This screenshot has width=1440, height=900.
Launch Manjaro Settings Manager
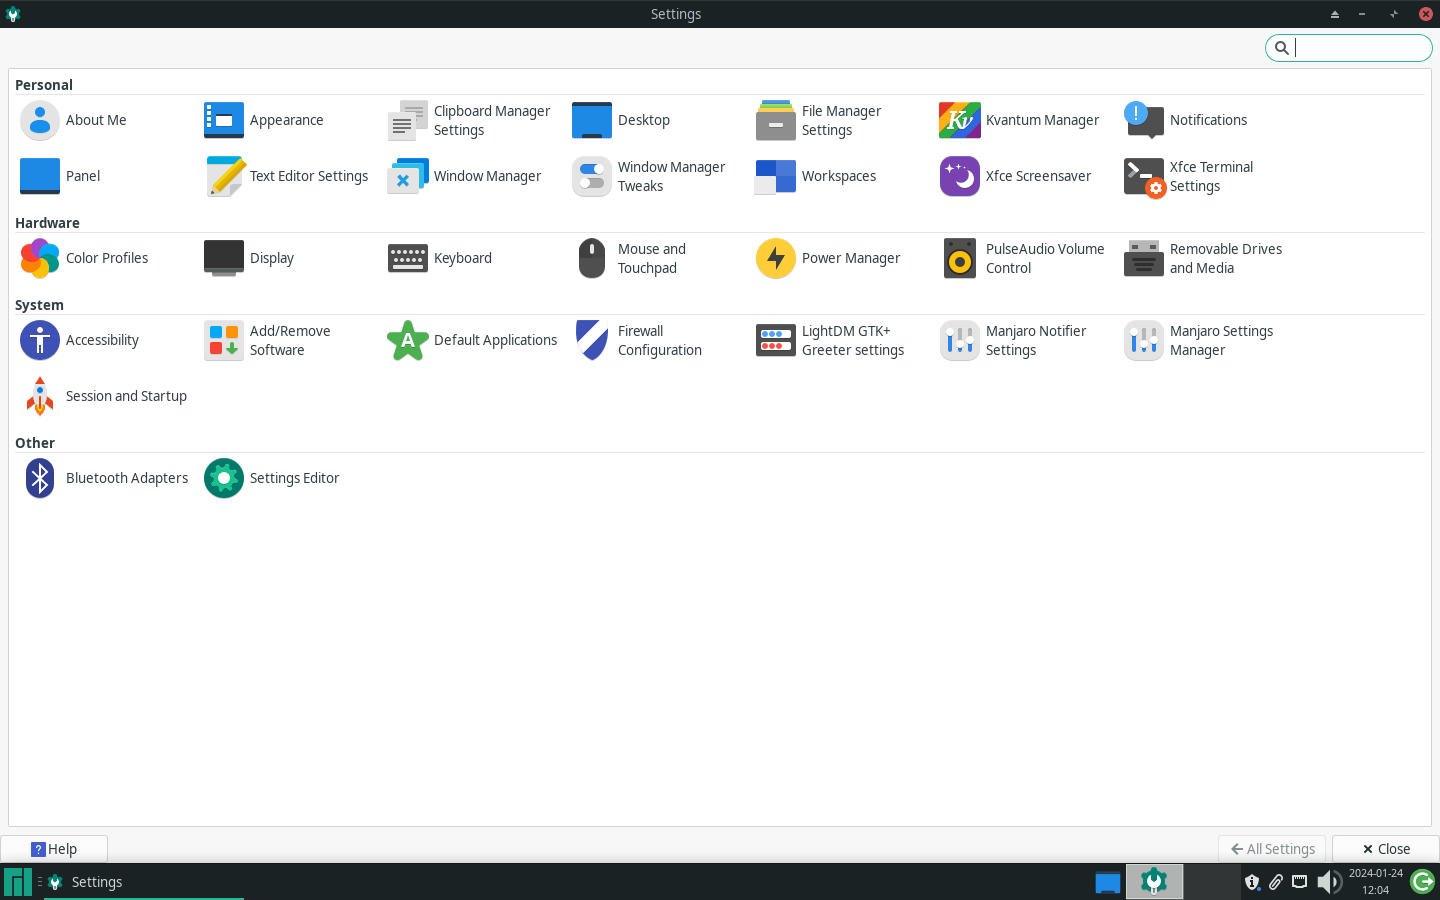pyautogui.click(x=1220, y=340)
